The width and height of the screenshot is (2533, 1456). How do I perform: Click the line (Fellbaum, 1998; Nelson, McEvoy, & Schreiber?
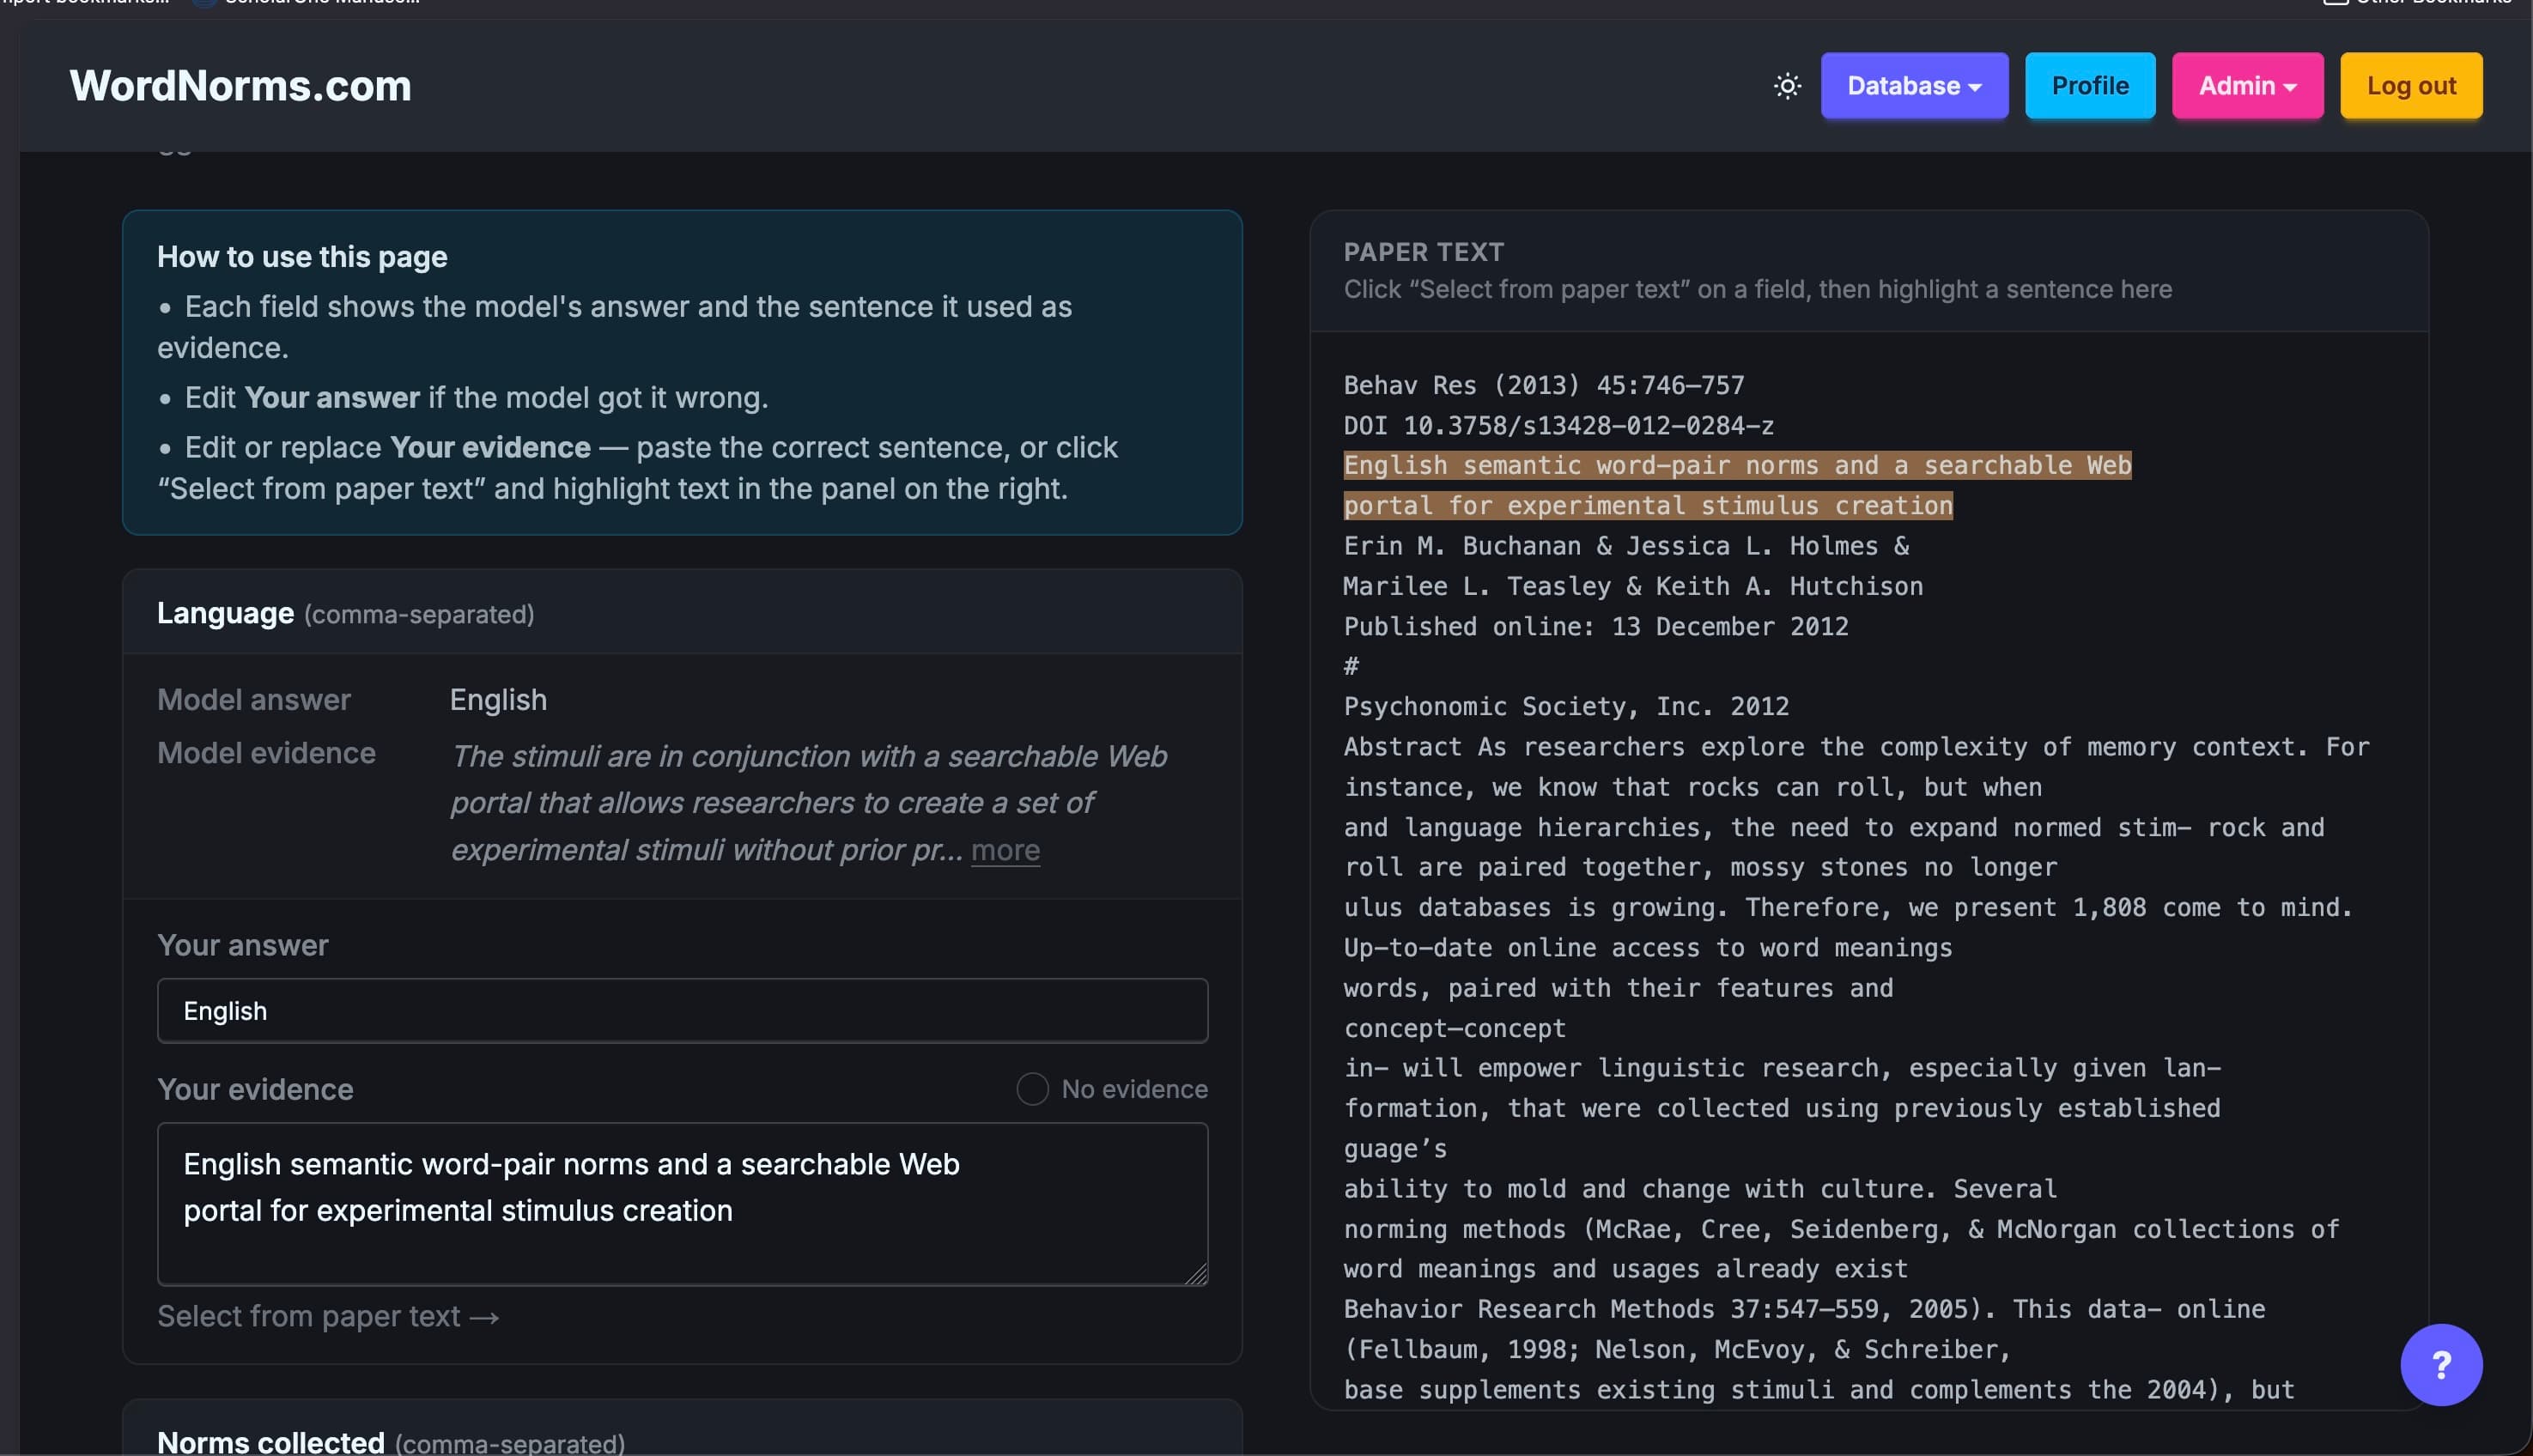point(1676,1349)
